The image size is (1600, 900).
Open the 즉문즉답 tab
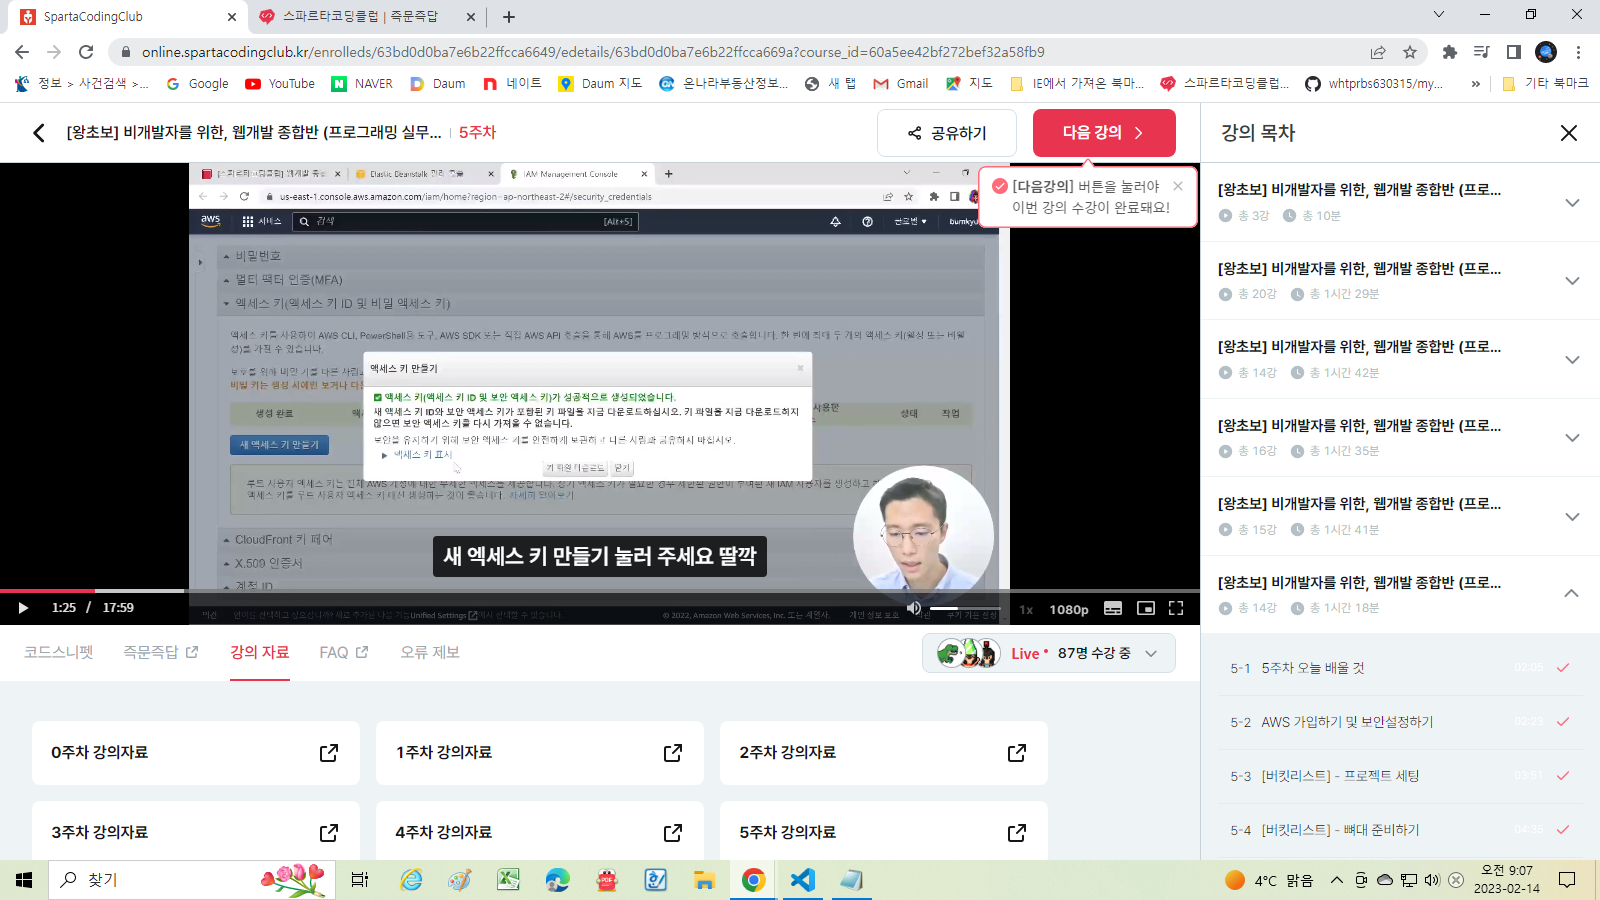click(160, 652)
